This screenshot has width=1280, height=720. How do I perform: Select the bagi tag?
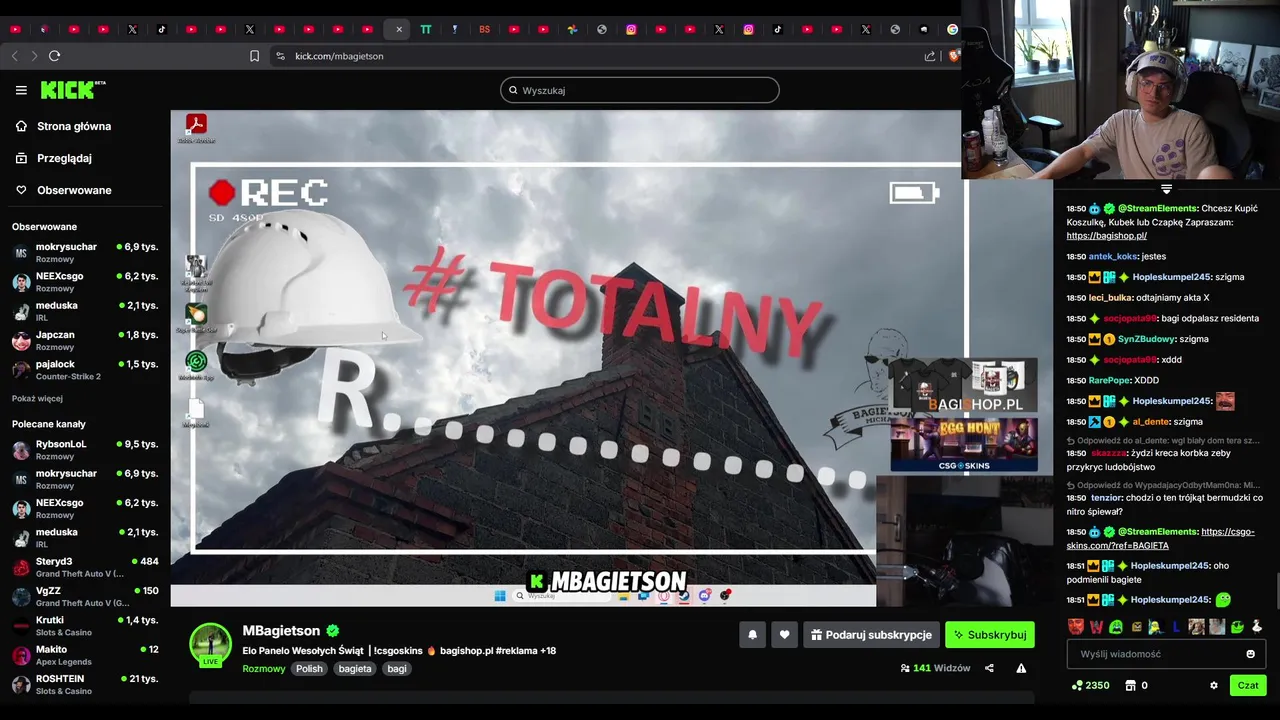point(397,669)
